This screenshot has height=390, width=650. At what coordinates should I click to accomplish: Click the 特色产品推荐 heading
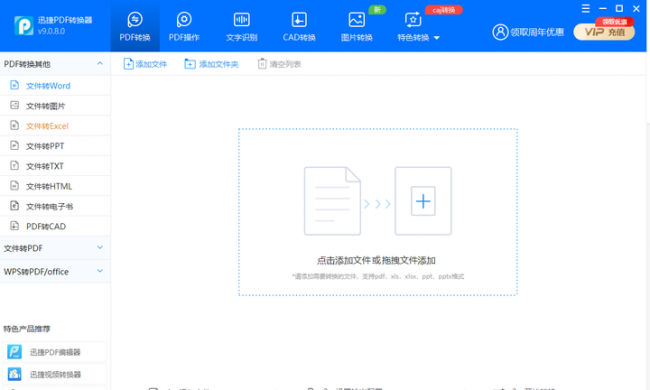point(27,329)
